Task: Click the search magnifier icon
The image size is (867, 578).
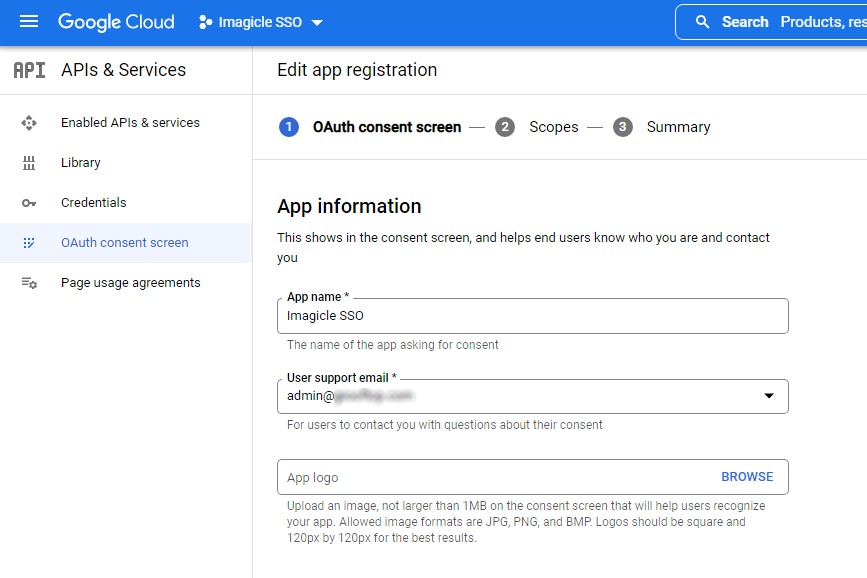Action: pos(703,22)
